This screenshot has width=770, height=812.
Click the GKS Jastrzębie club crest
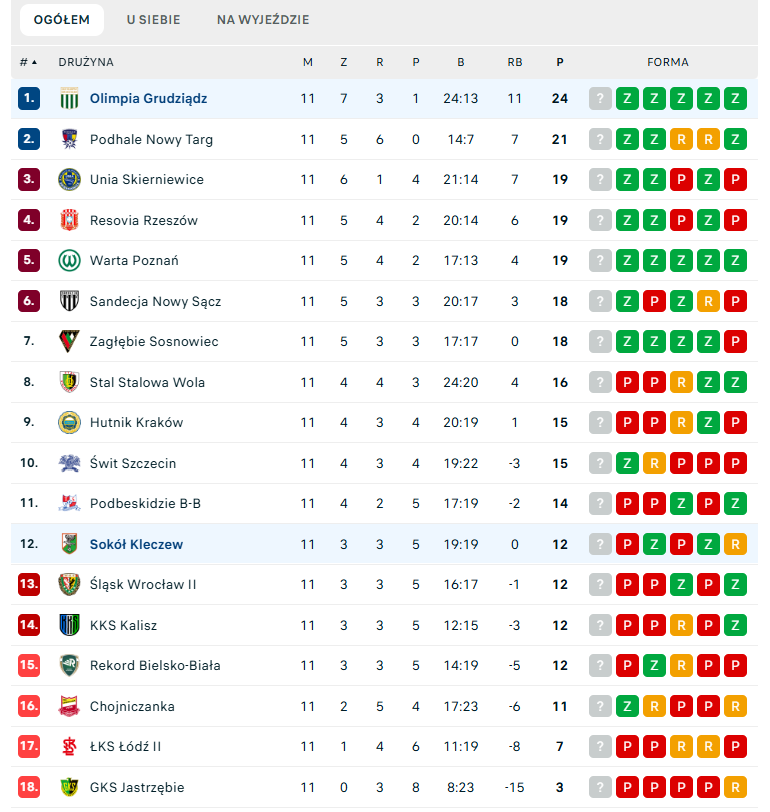click(69, 787)
